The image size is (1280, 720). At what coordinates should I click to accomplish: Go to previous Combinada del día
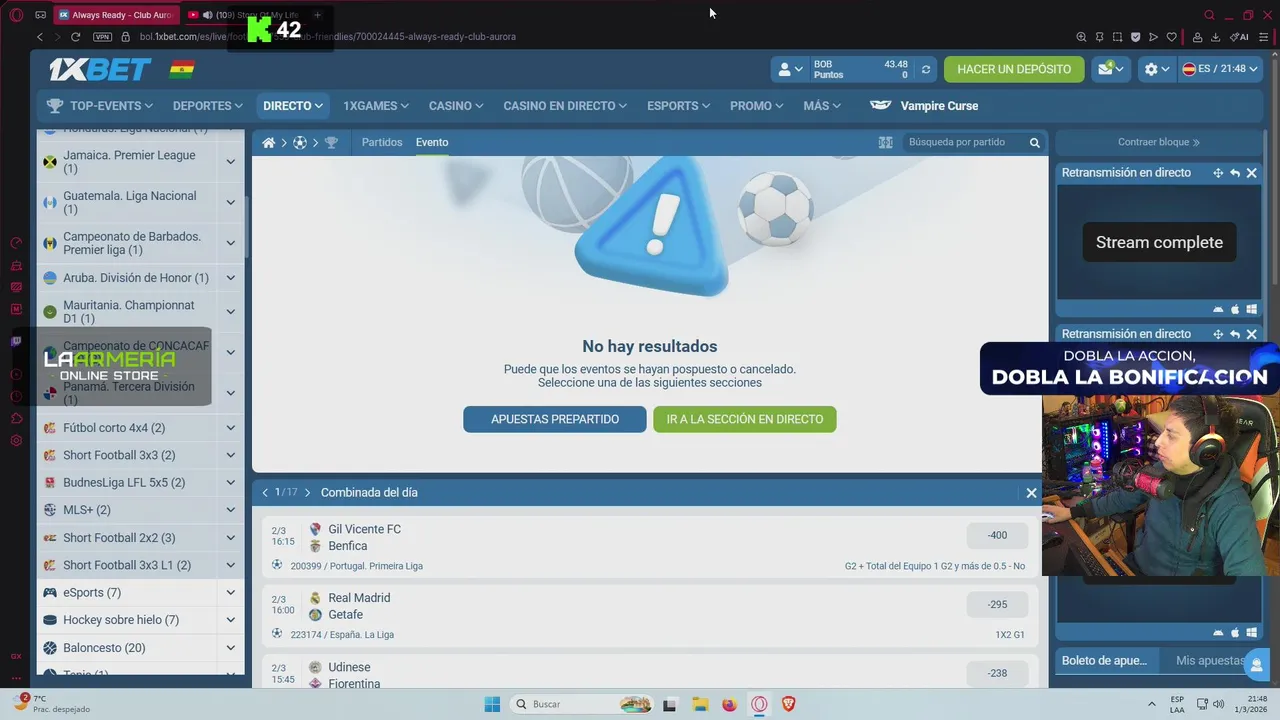pos(265,493)
